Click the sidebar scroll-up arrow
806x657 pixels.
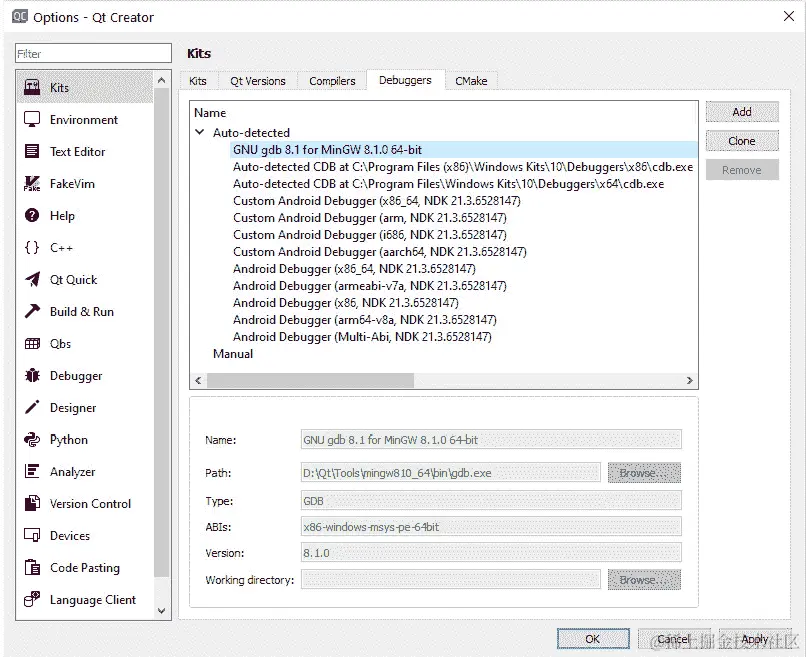[x=161, y=80]
